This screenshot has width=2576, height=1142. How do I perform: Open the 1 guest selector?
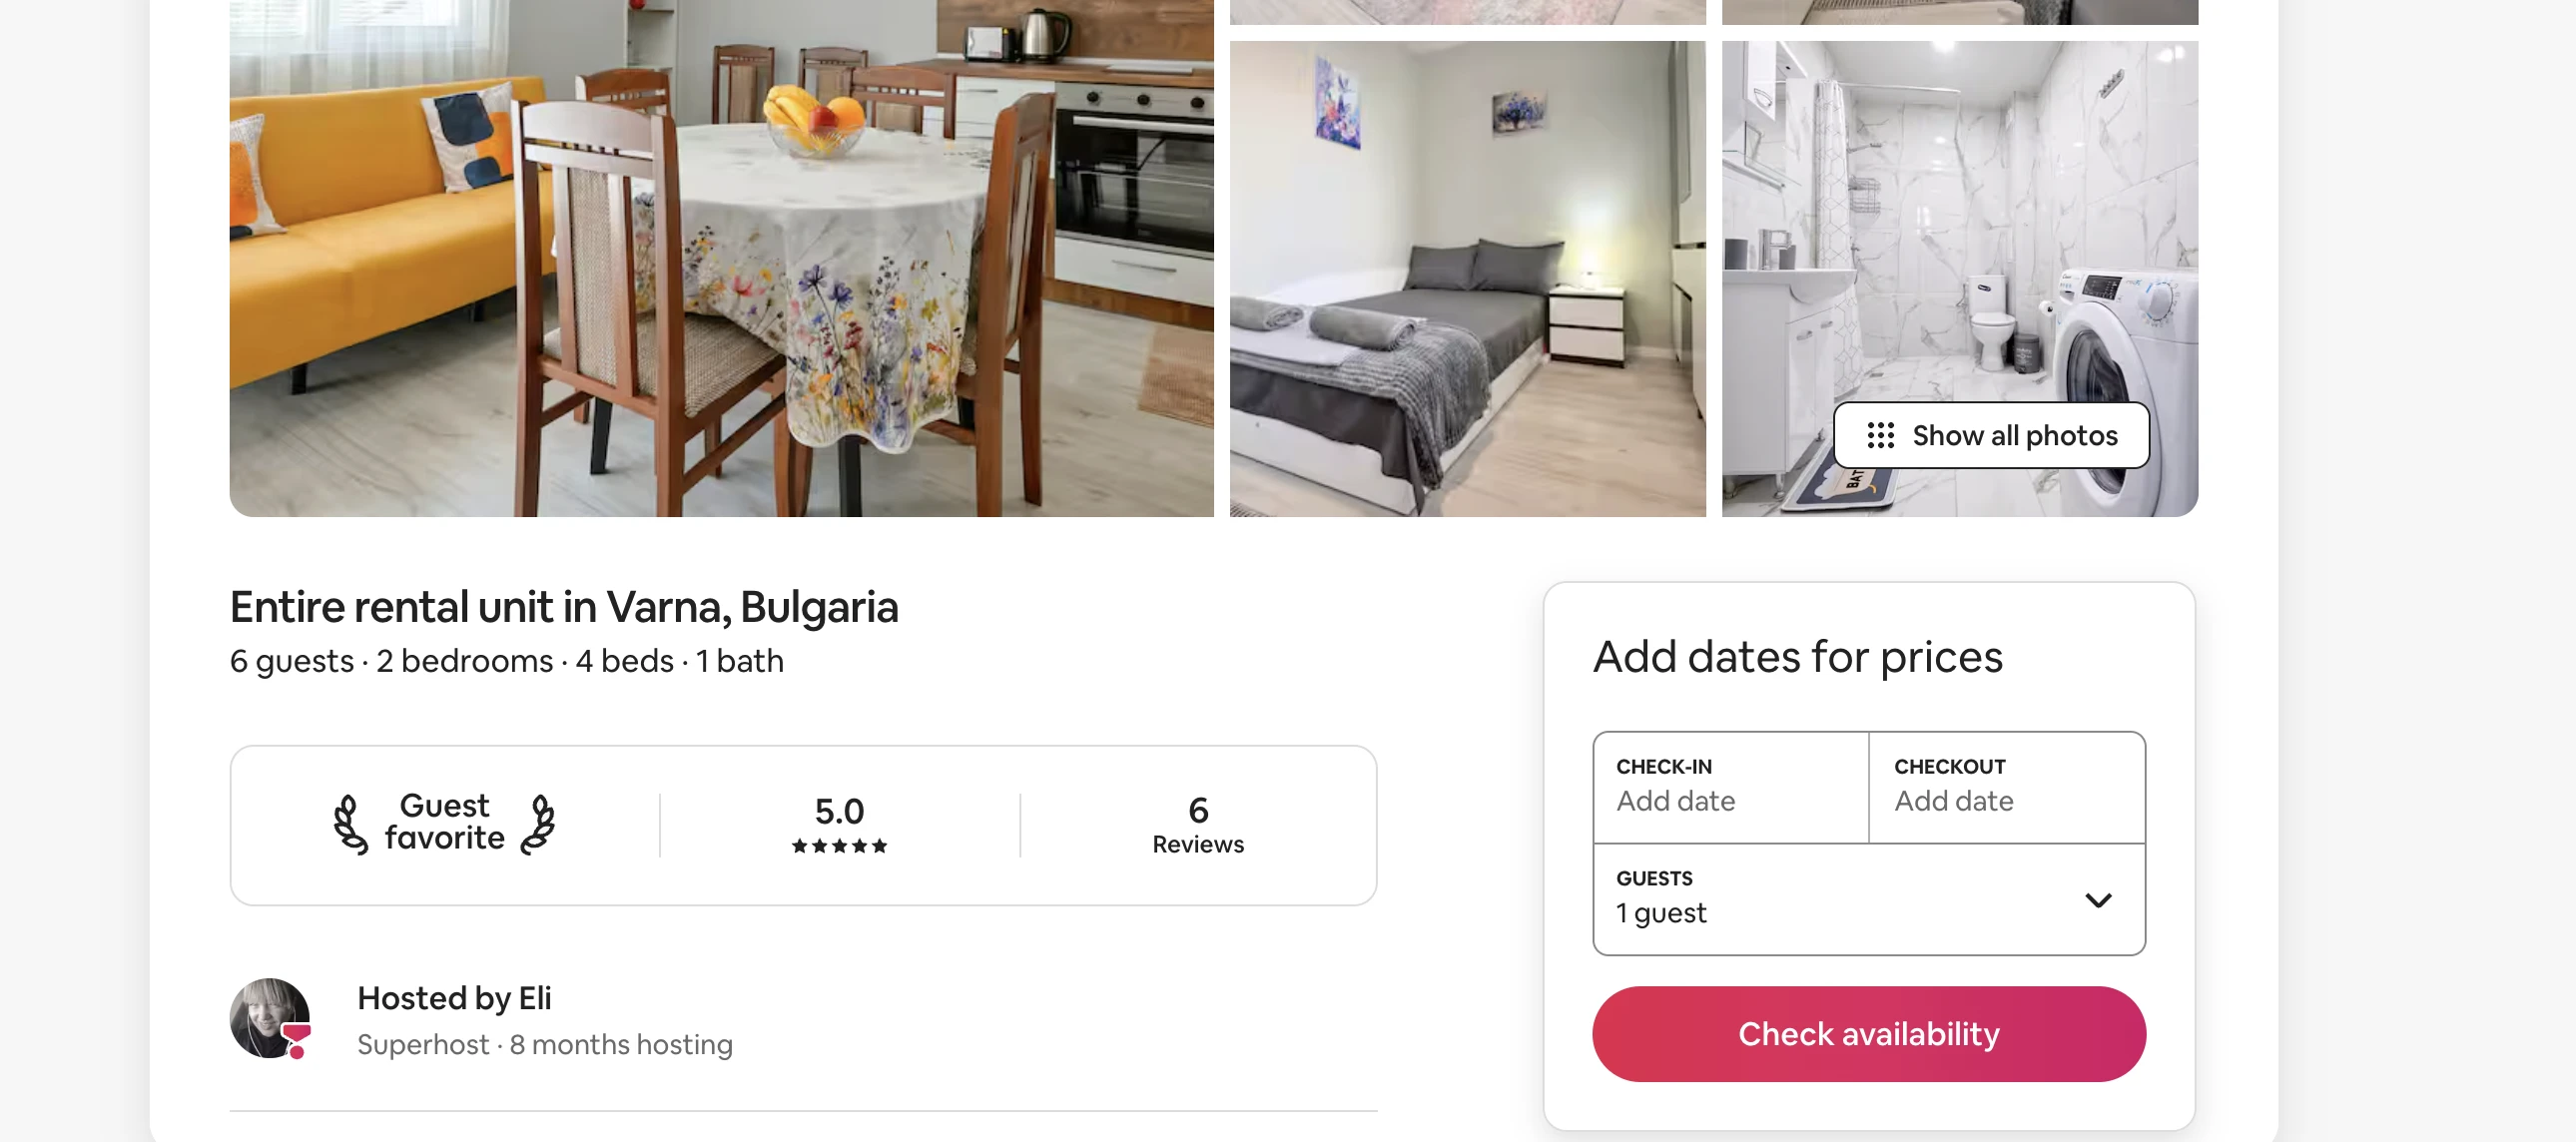click(x=1868, y=899)
